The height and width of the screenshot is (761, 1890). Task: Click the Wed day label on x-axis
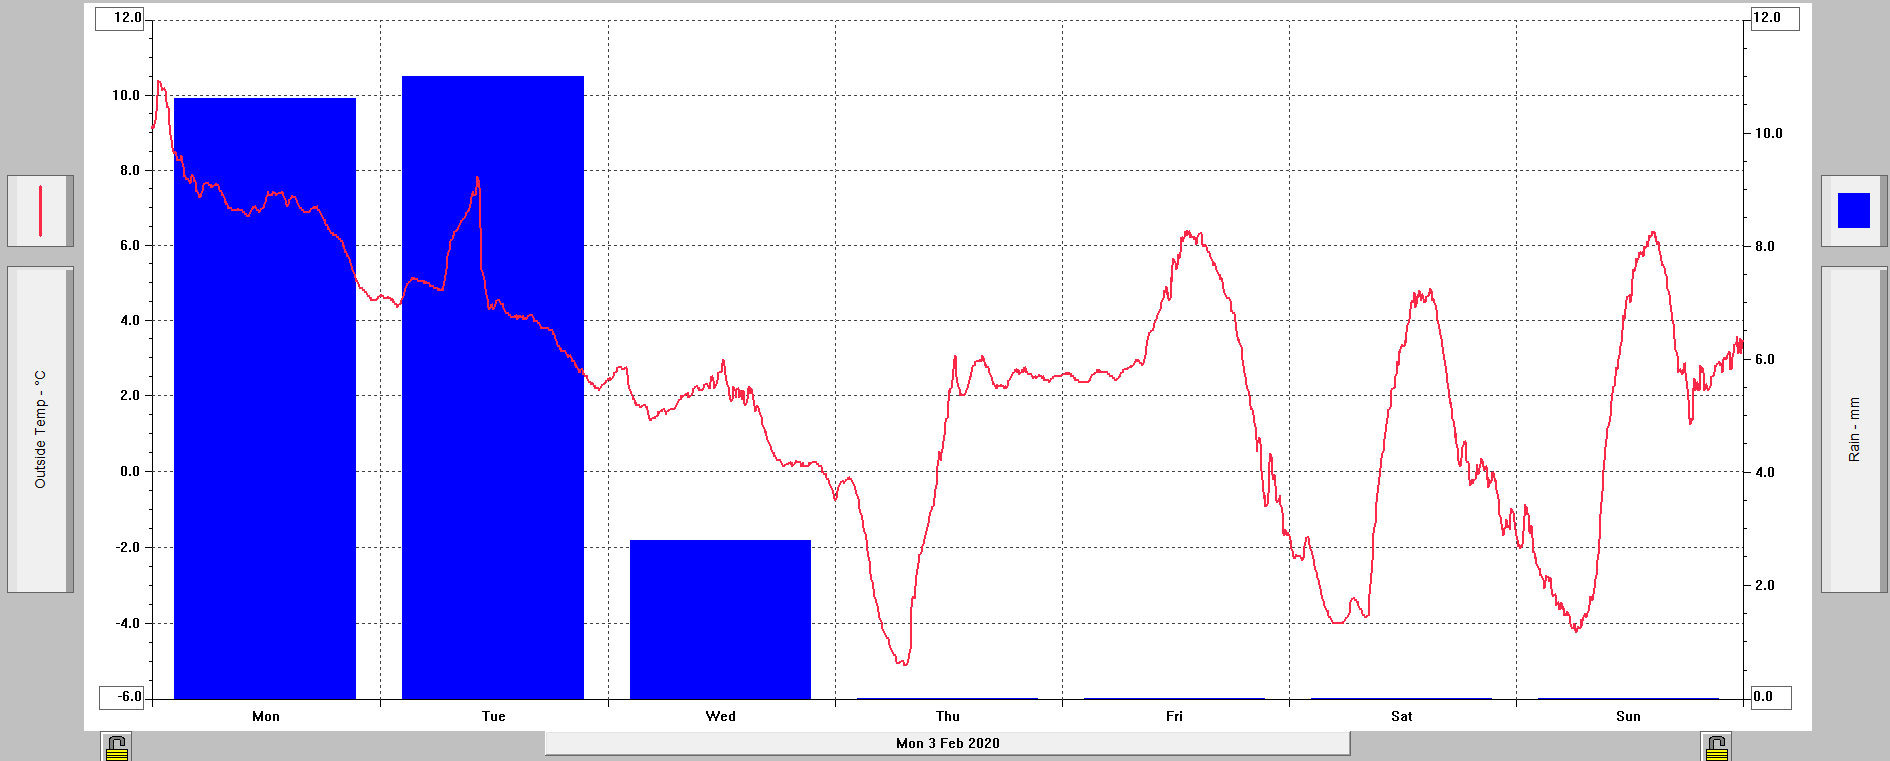coord(720,716)
